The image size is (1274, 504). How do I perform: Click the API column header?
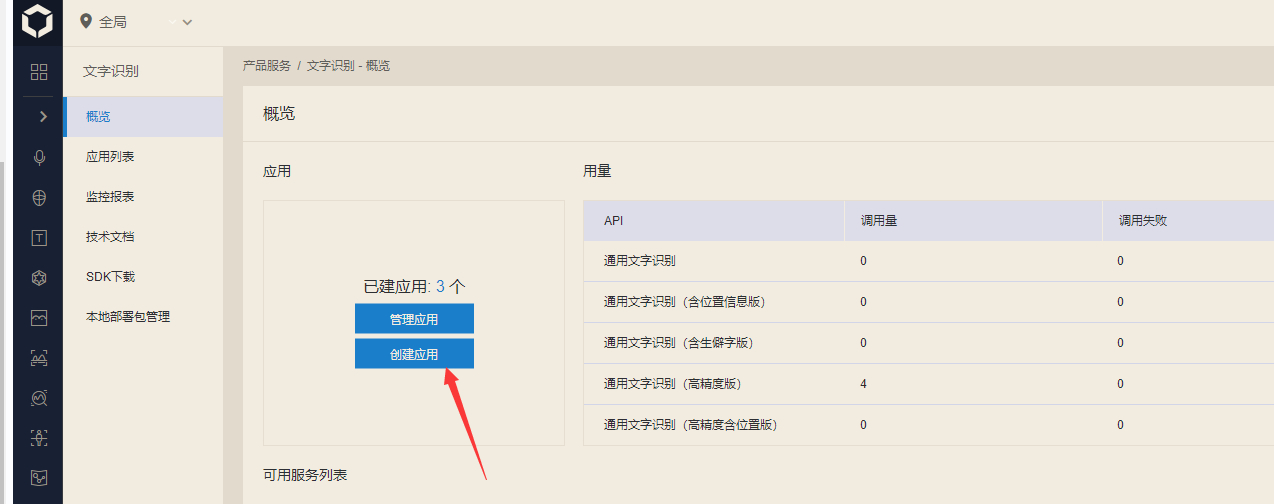tap(613, 221)
